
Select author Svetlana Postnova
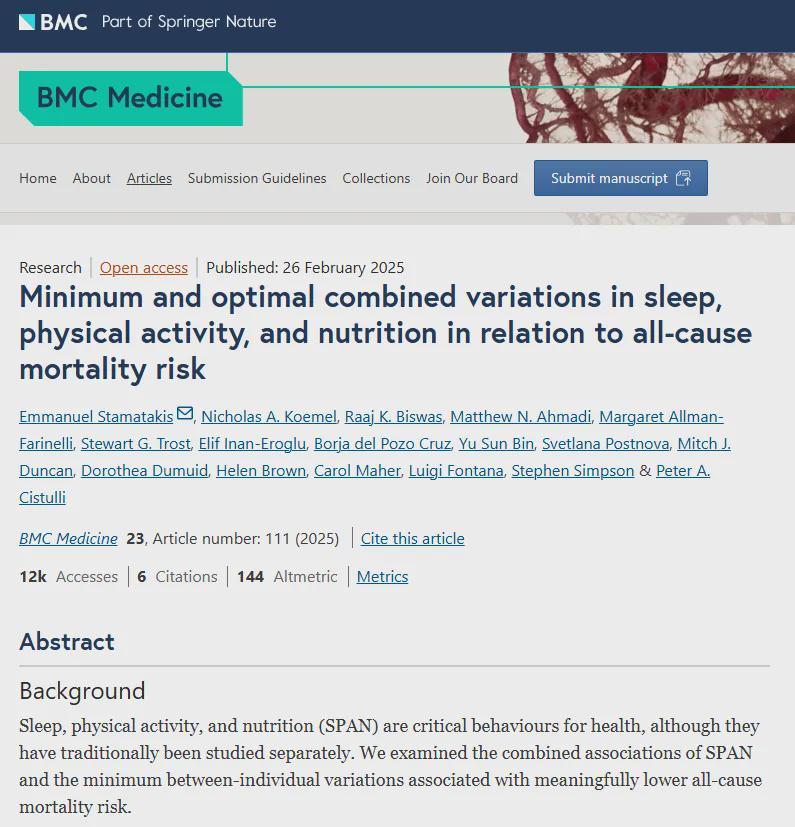605,444
